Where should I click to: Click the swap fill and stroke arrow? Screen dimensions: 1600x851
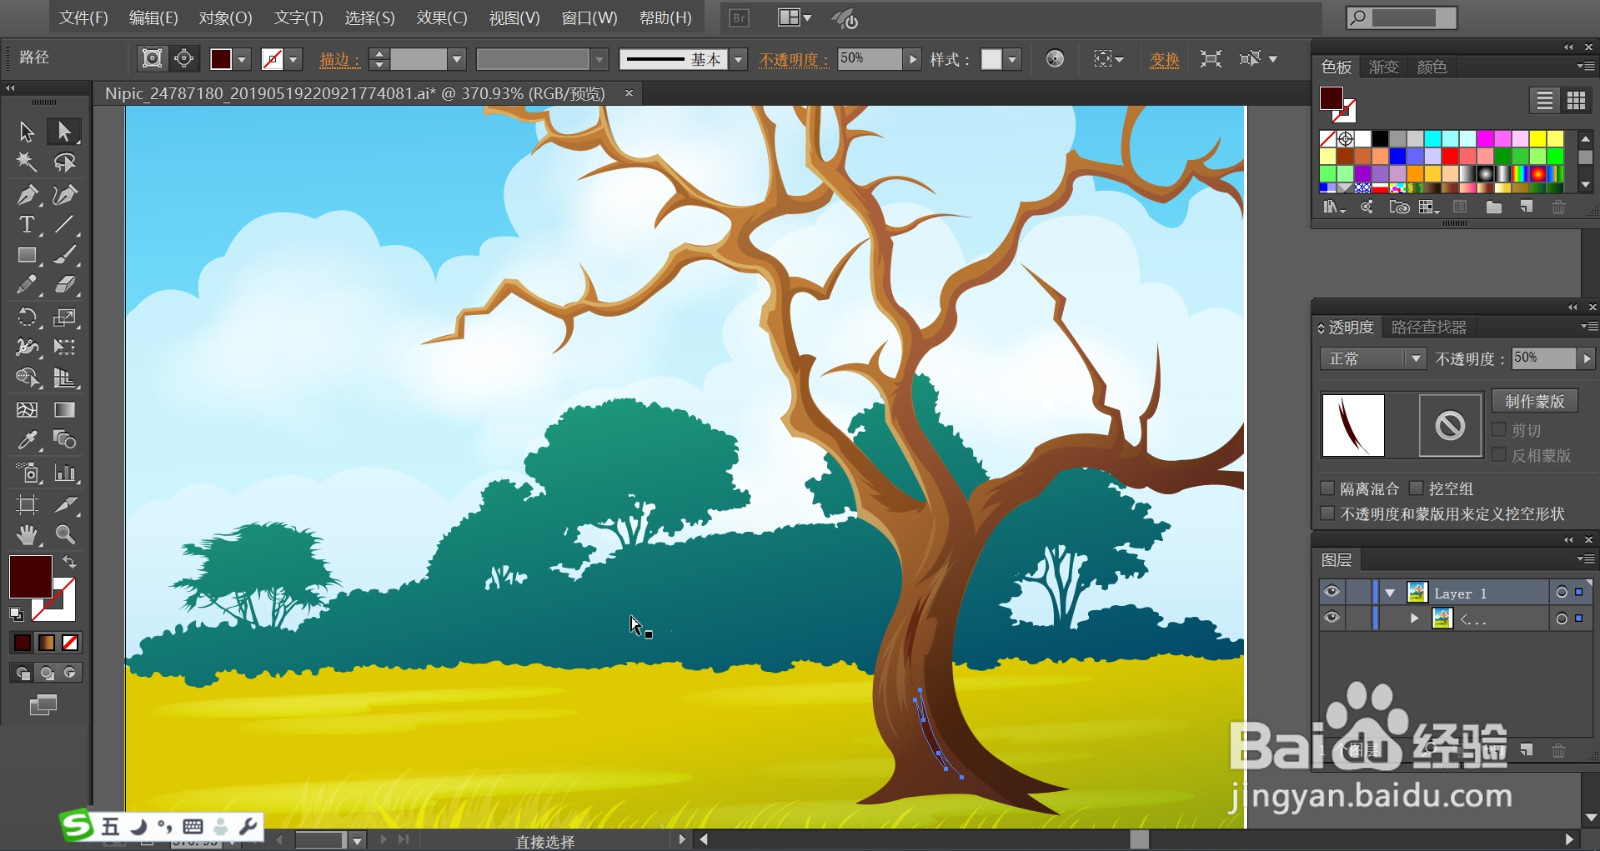pyautogui.click(x=69, y=562)
